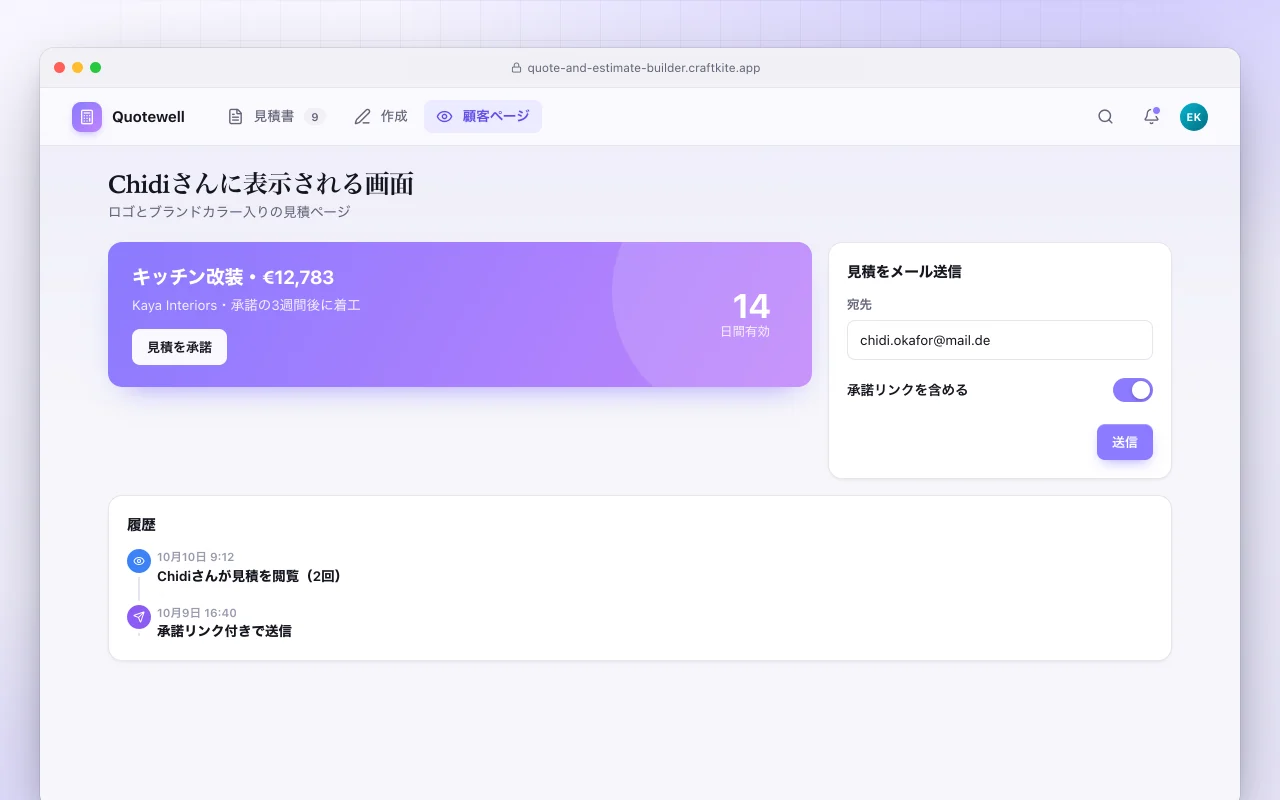Viewport: 1280px width, 800px height.
Task: Click the lock icon in address bar
Action: click(x=517, y=68)
